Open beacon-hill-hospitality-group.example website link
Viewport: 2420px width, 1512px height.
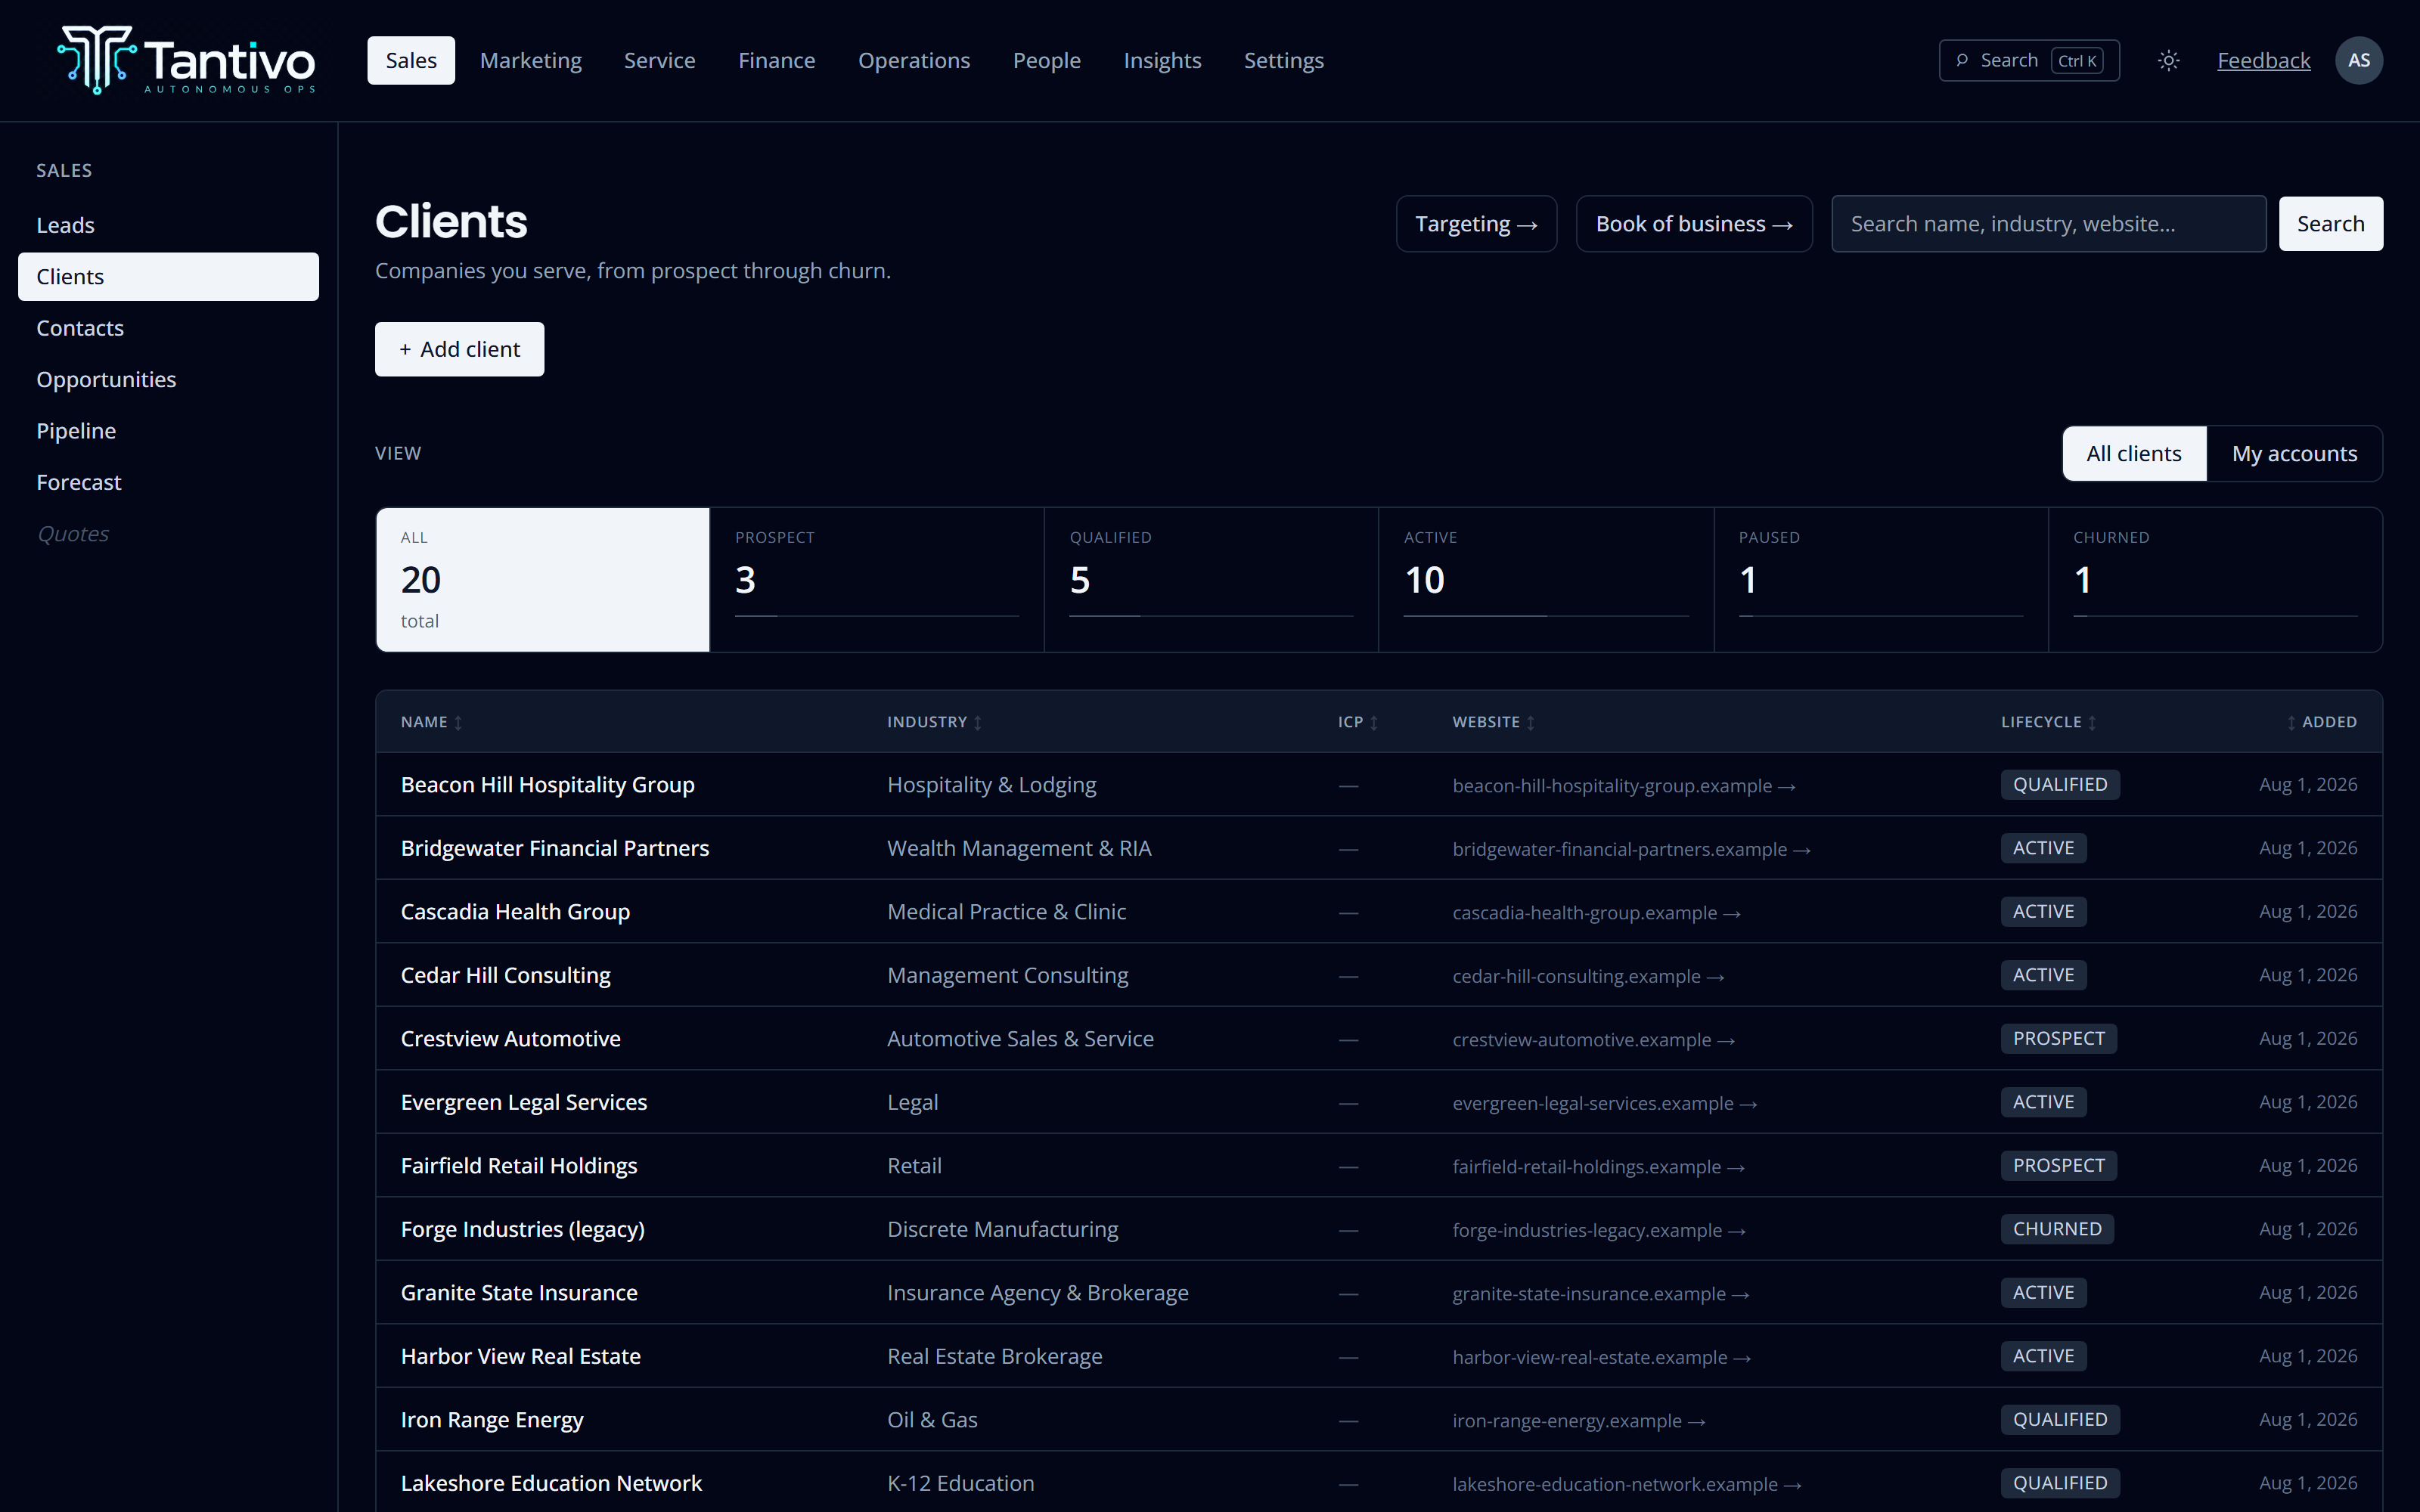(x=1623, y=786)
